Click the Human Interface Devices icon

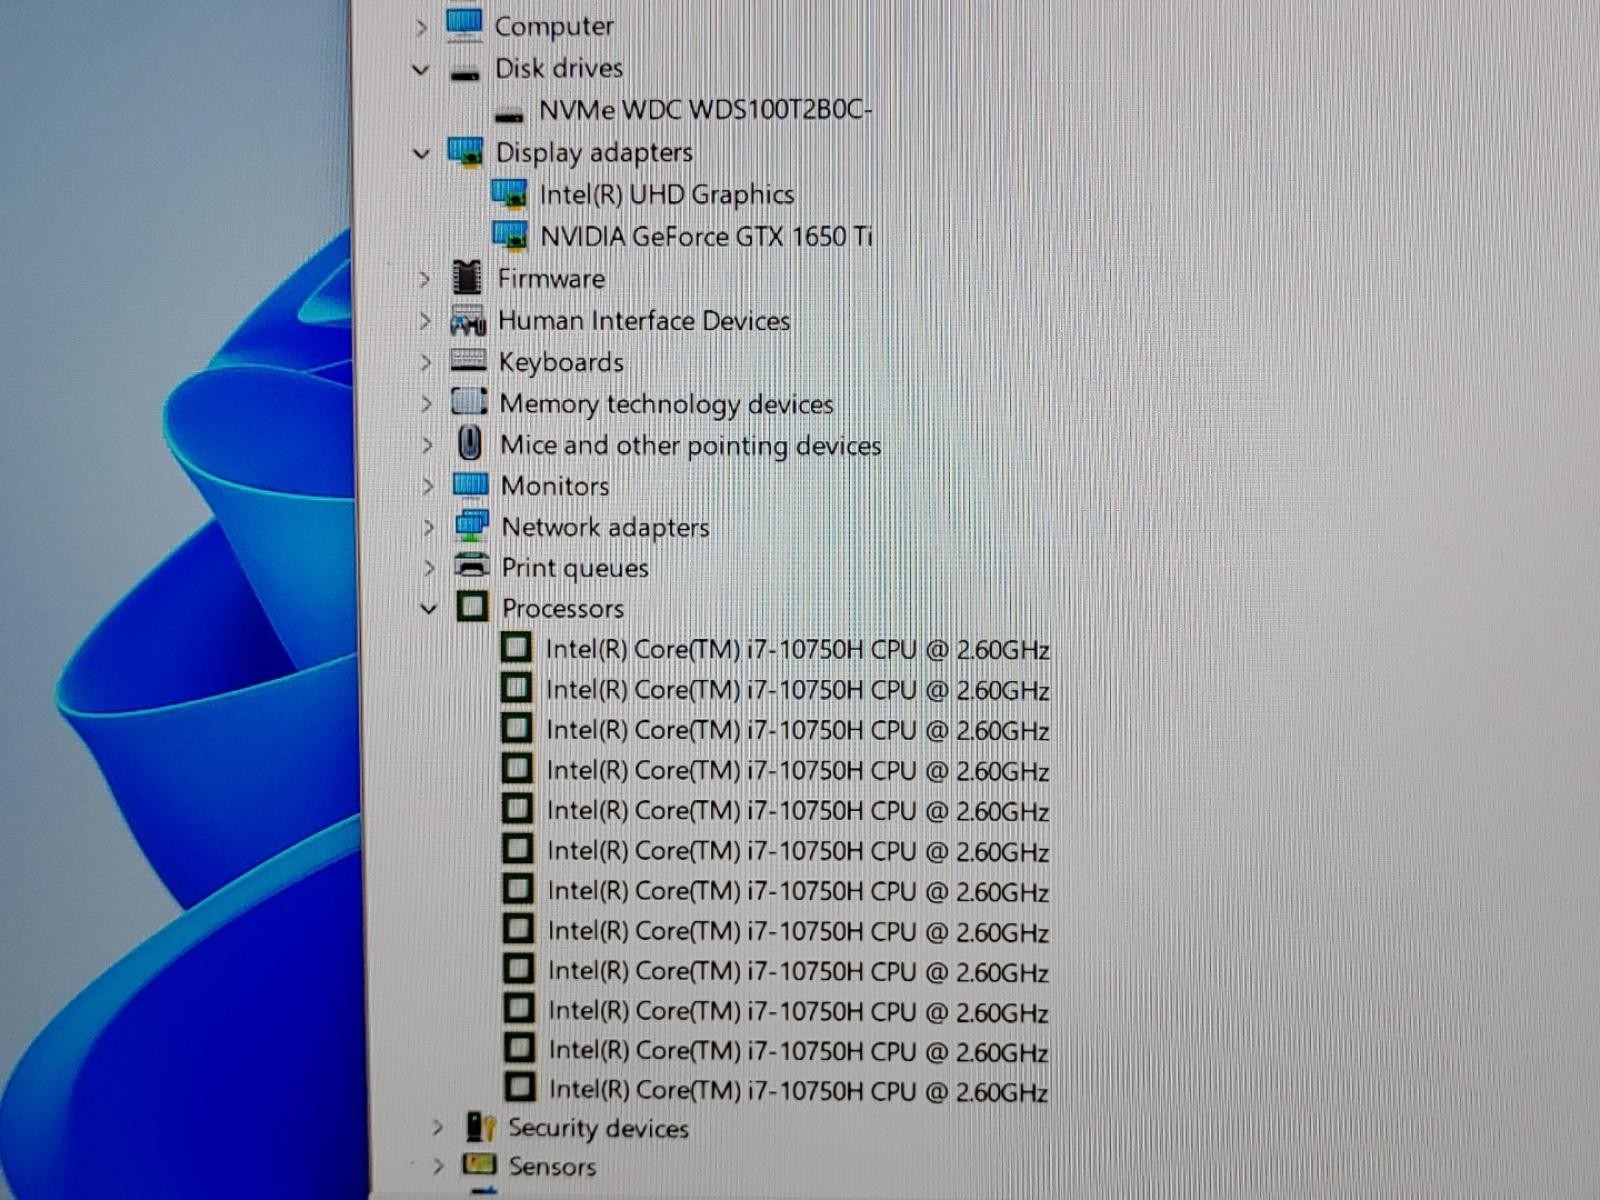point(467,321)
